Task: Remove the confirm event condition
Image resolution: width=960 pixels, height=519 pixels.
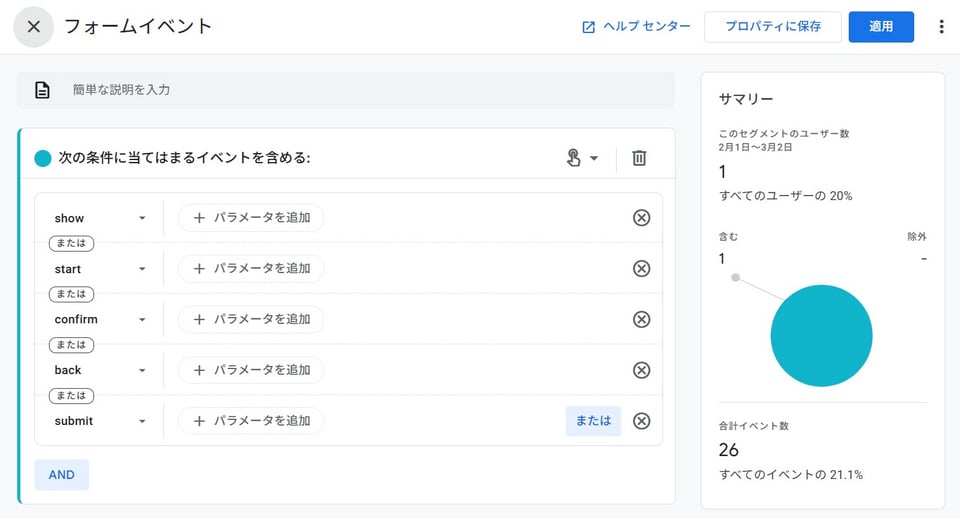Action: click(642, 319)
